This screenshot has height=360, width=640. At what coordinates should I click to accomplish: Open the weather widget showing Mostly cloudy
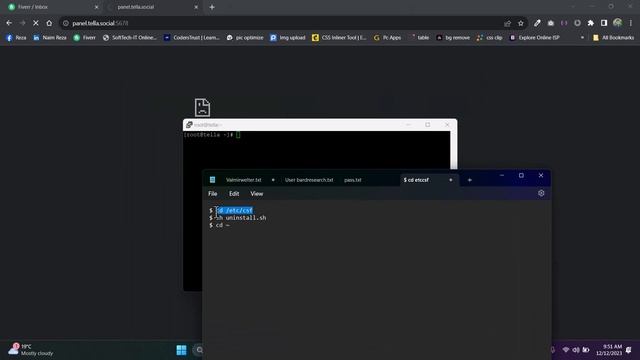(31, 350)
